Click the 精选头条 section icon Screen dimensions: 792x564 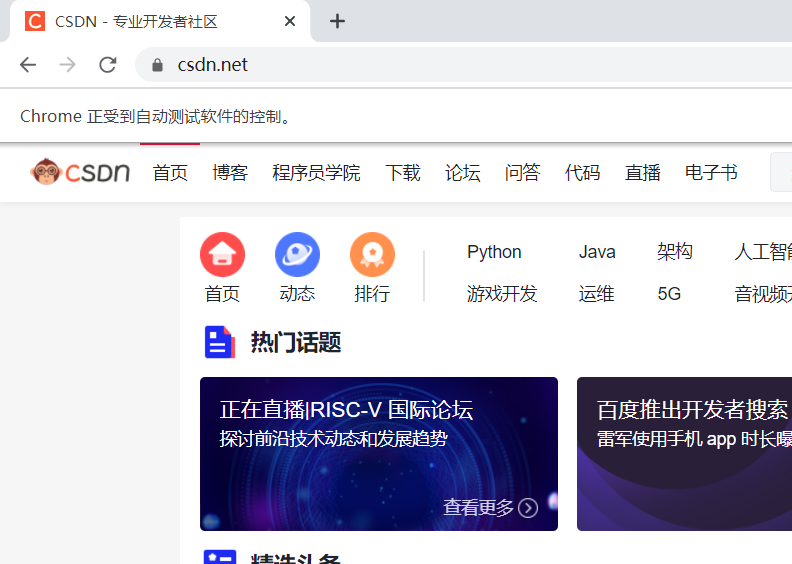coord(220,557)
